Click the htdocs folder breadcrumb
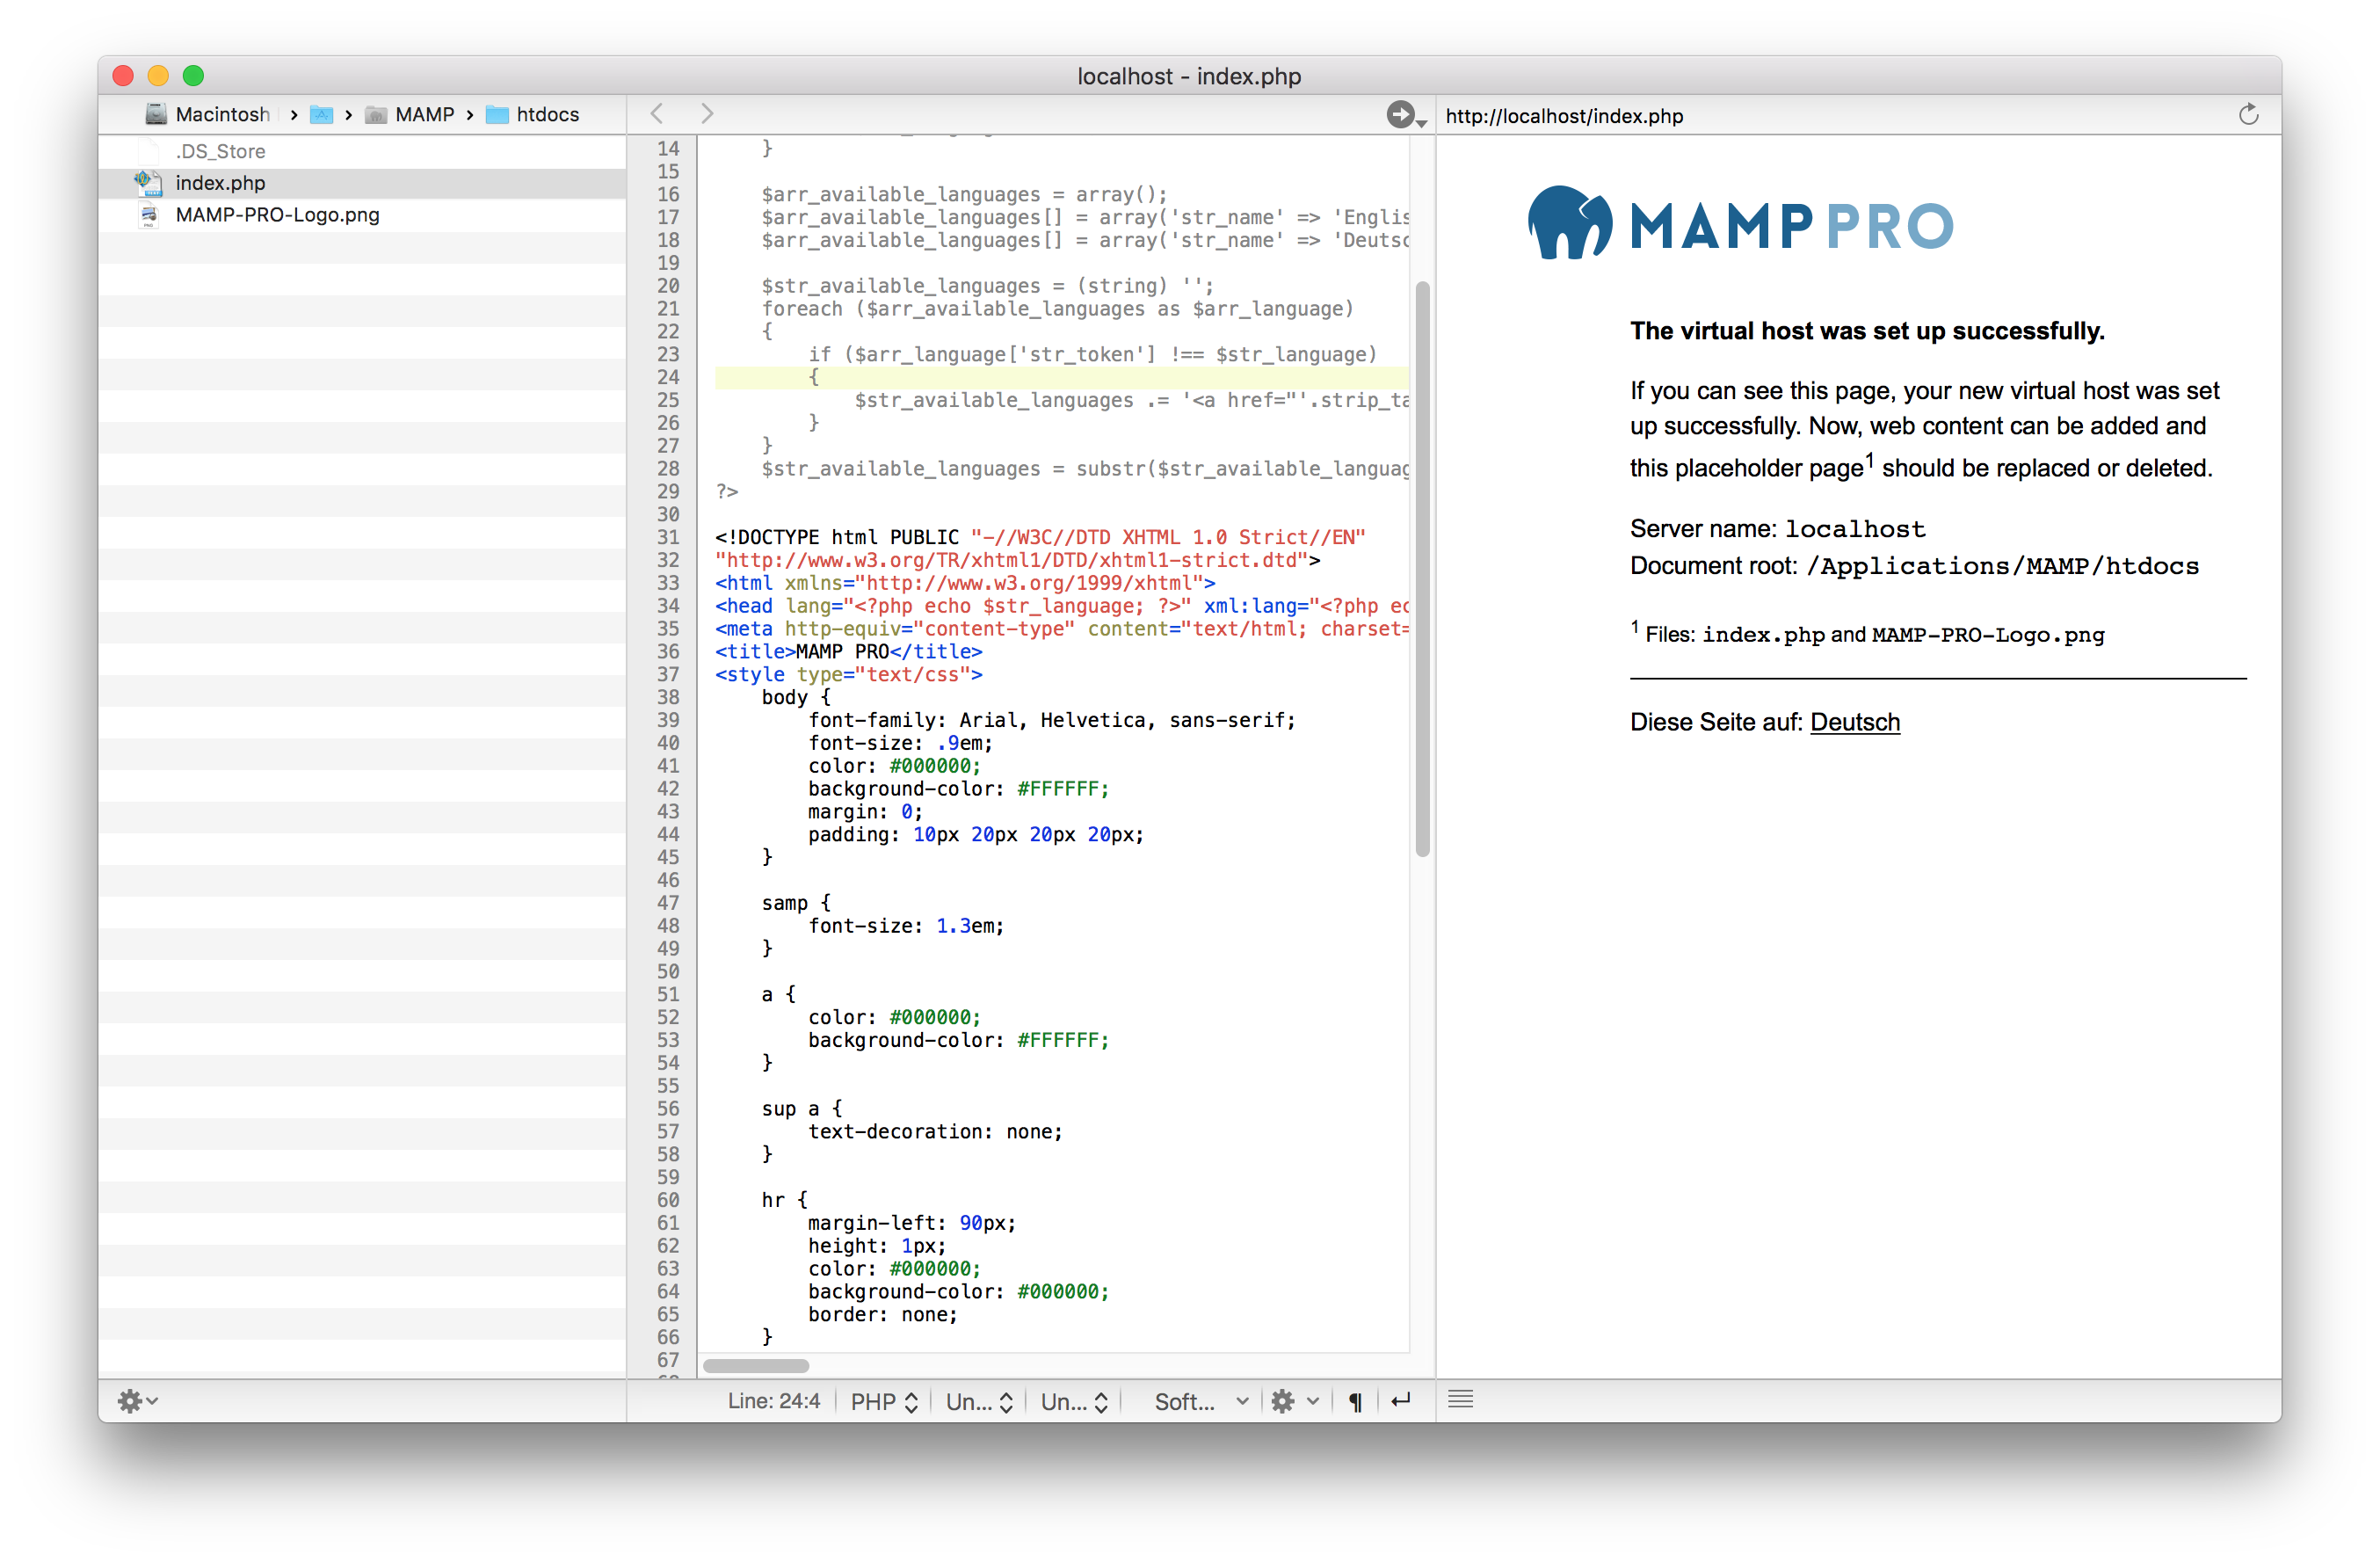The width and height of the screenshot is (2380, 1563). [533, 114]
